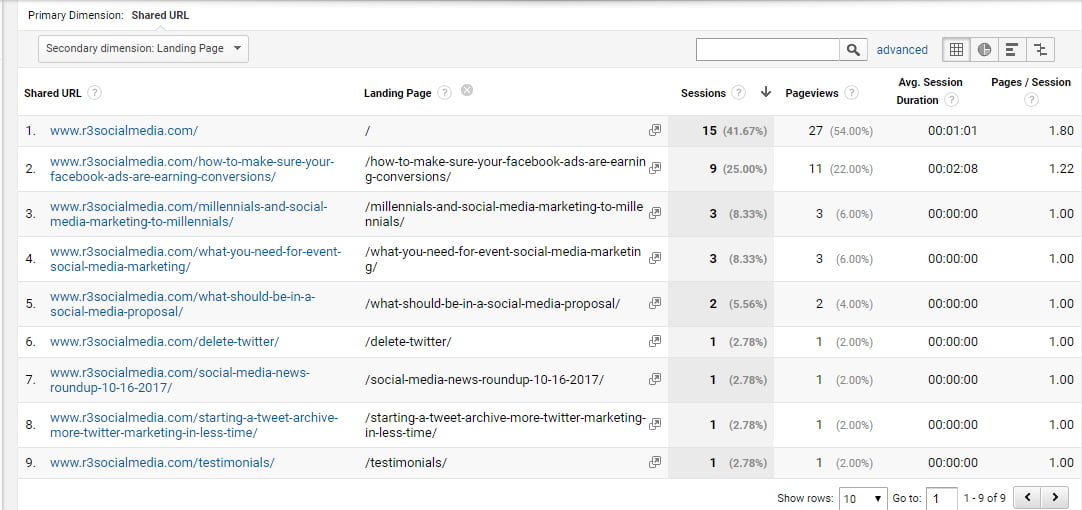Go to previous page of results

1027,498
